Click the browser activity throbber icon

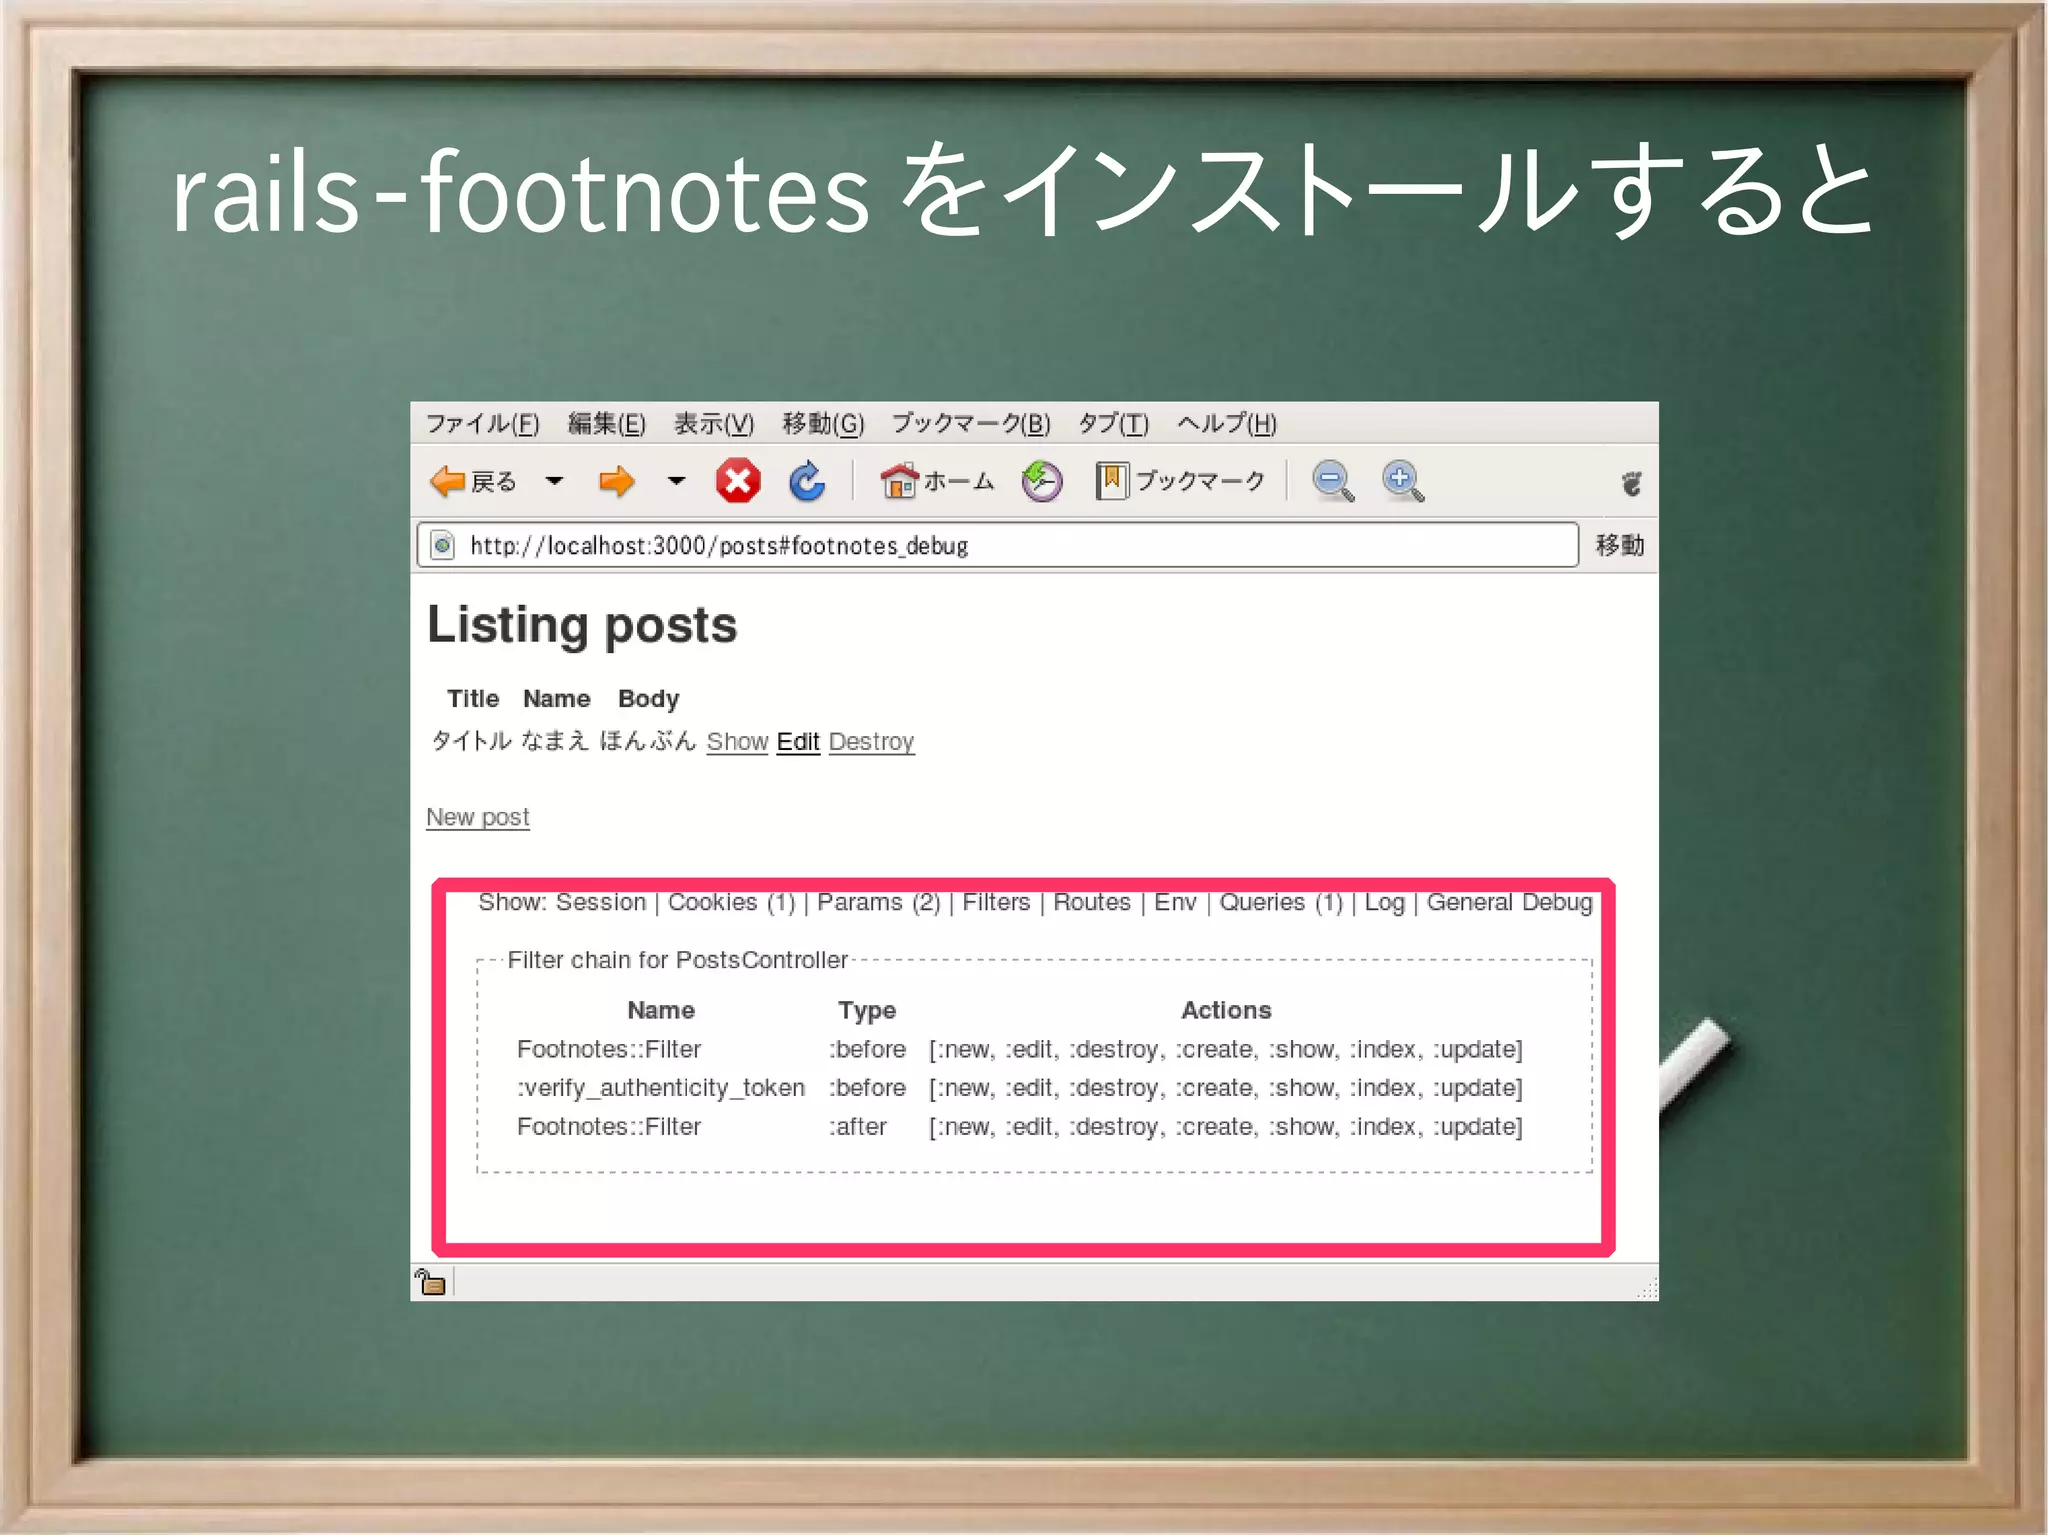tap(1631, 484)
